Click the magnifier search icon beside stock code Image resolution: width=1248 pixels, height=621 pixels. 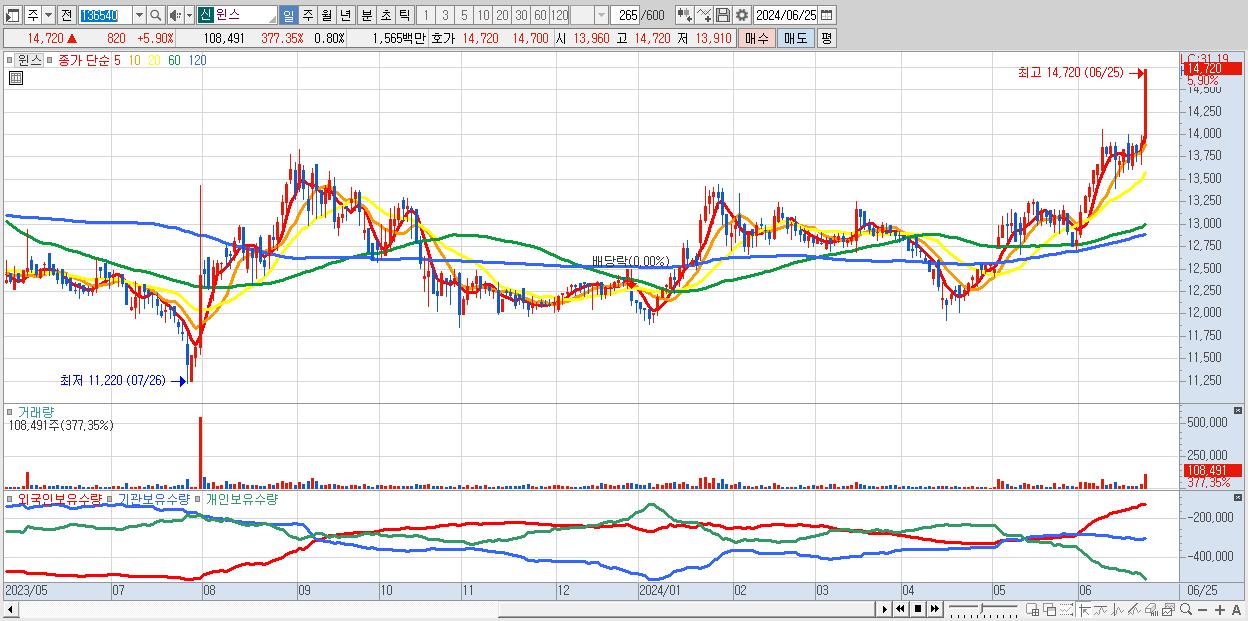[x=156, y=15]
